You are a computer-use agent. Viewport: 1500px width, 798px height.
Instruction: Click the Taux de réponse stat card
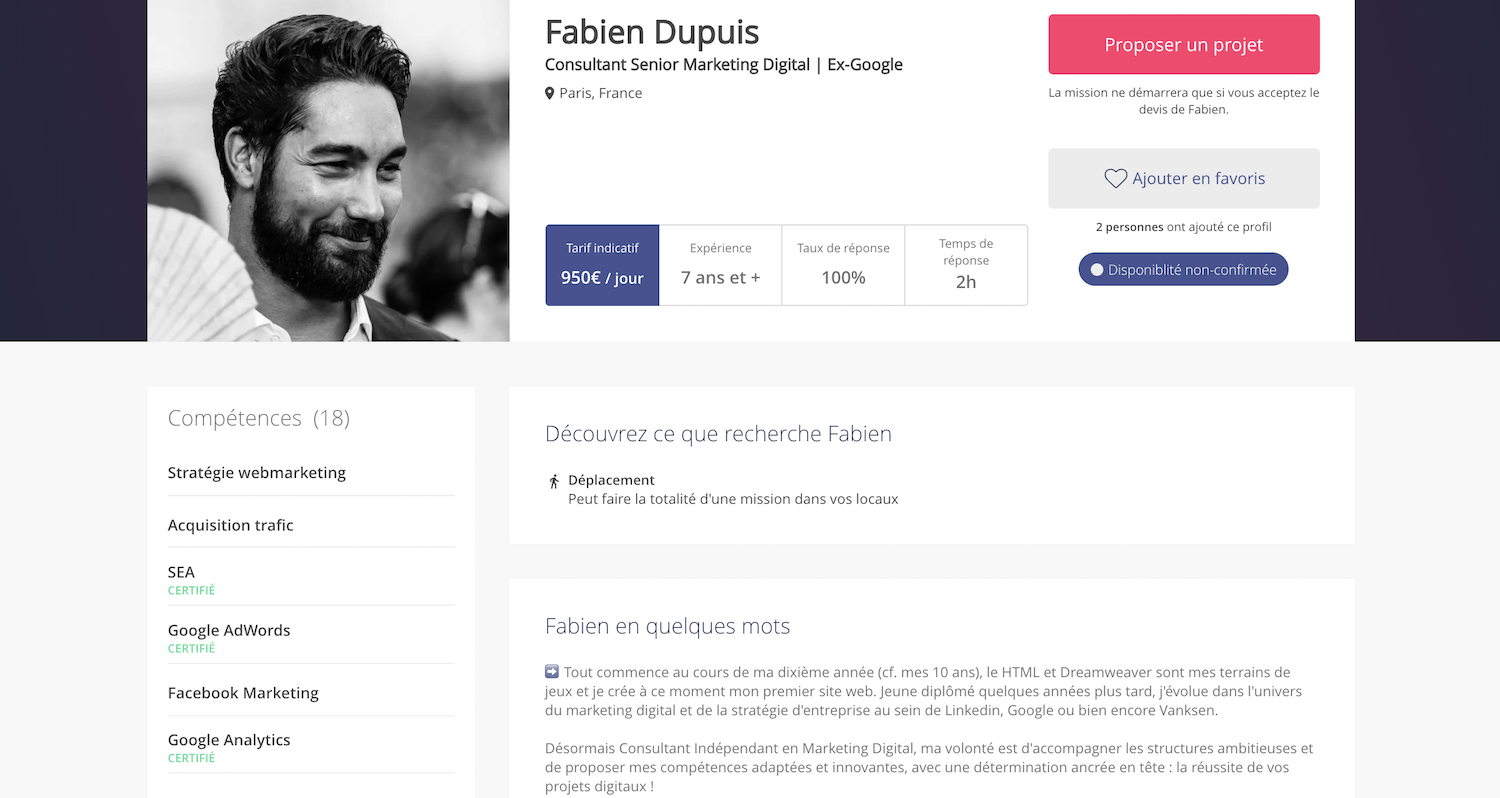[842, 264]
